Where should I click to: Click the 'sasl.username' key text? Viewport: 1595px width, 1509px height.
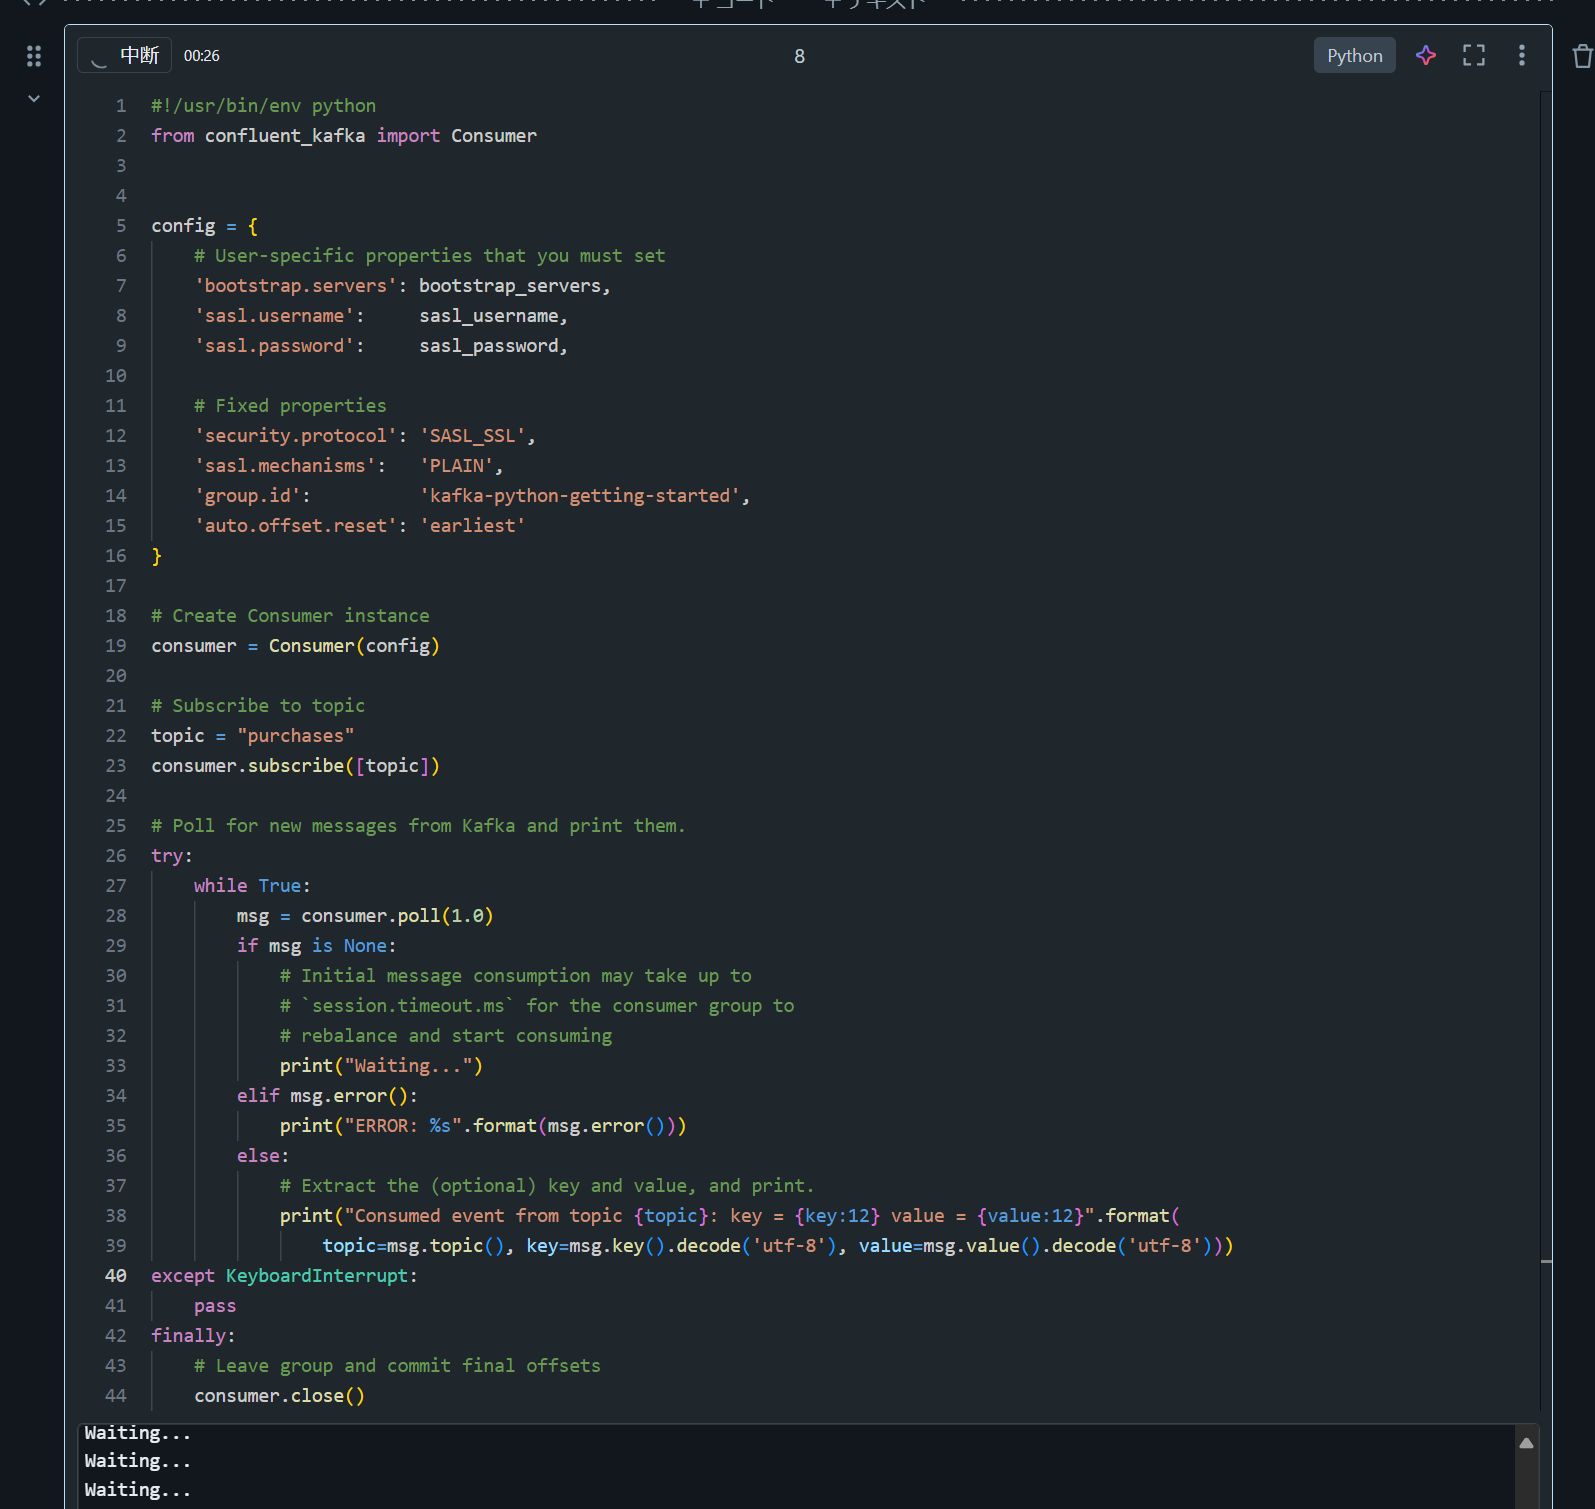[x=274, y=316]
